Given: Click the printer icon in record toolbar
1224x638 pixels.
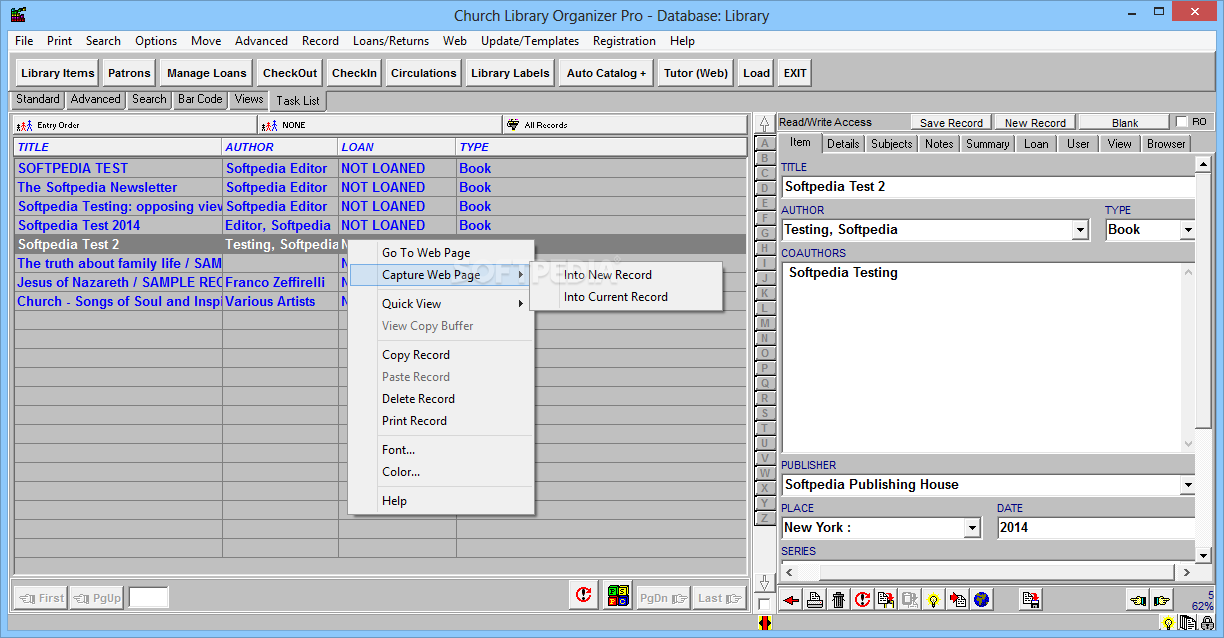Looking at the screenshot, I should (x=815, y=599).
